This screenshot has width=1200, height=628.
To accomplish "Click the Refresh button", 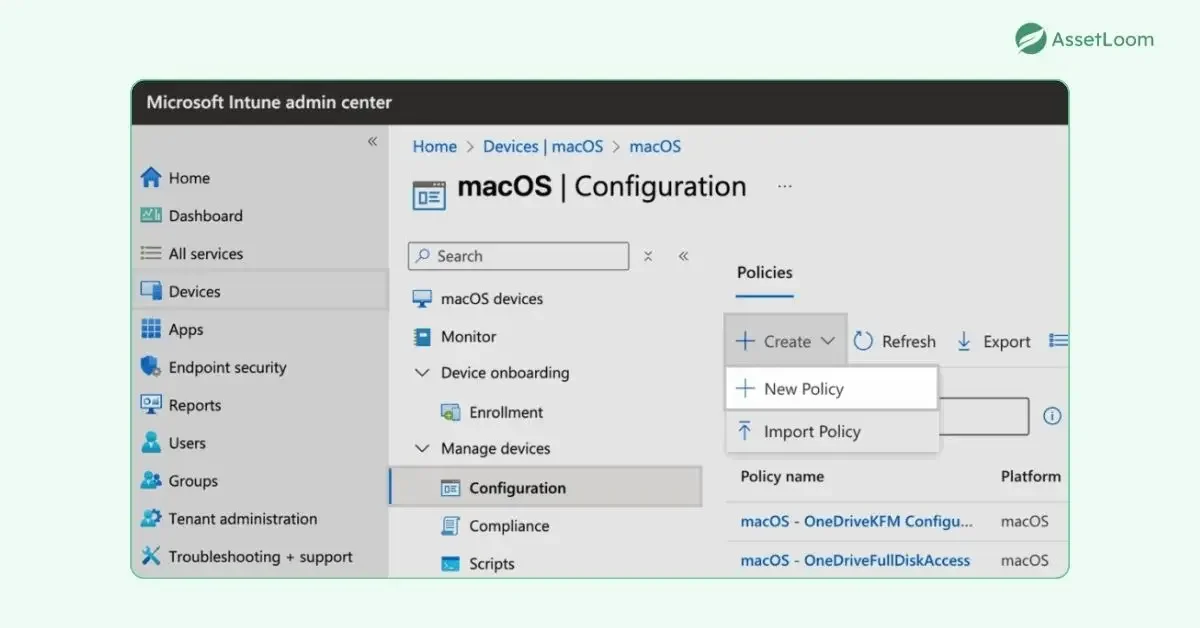I will click(x=895, y=341).
